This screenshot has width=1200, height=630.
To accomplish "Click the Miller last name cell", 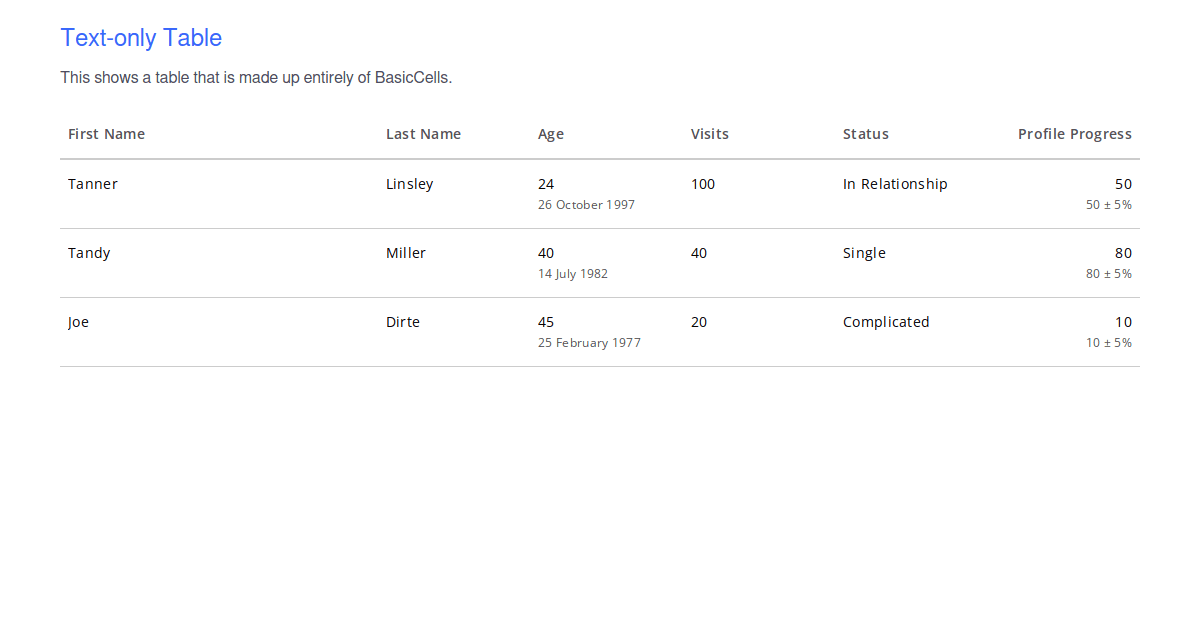I will pyautogui.click(x=406, y=252).
